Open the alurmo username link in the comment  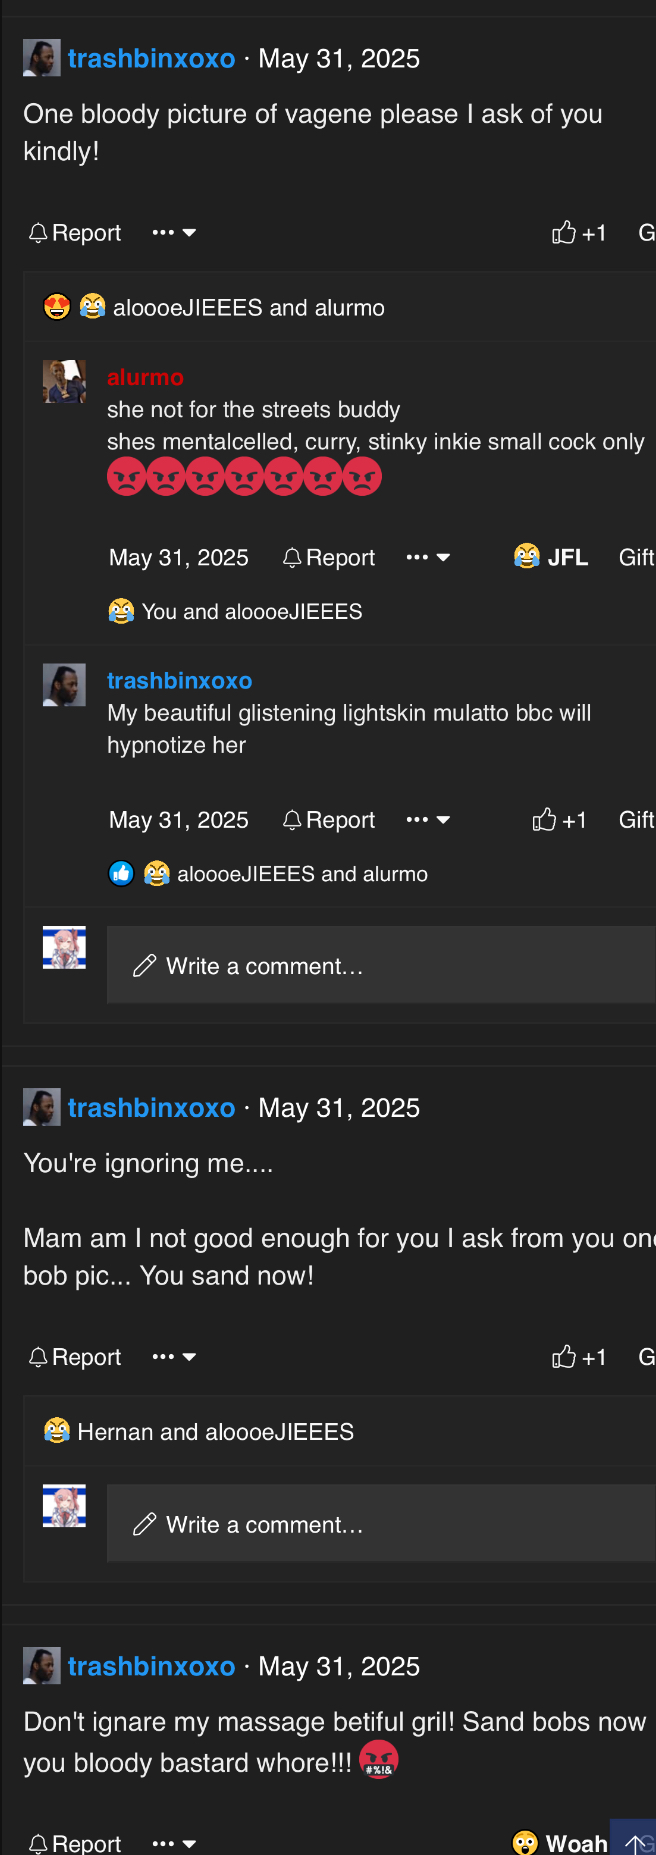tap(145, 377)
